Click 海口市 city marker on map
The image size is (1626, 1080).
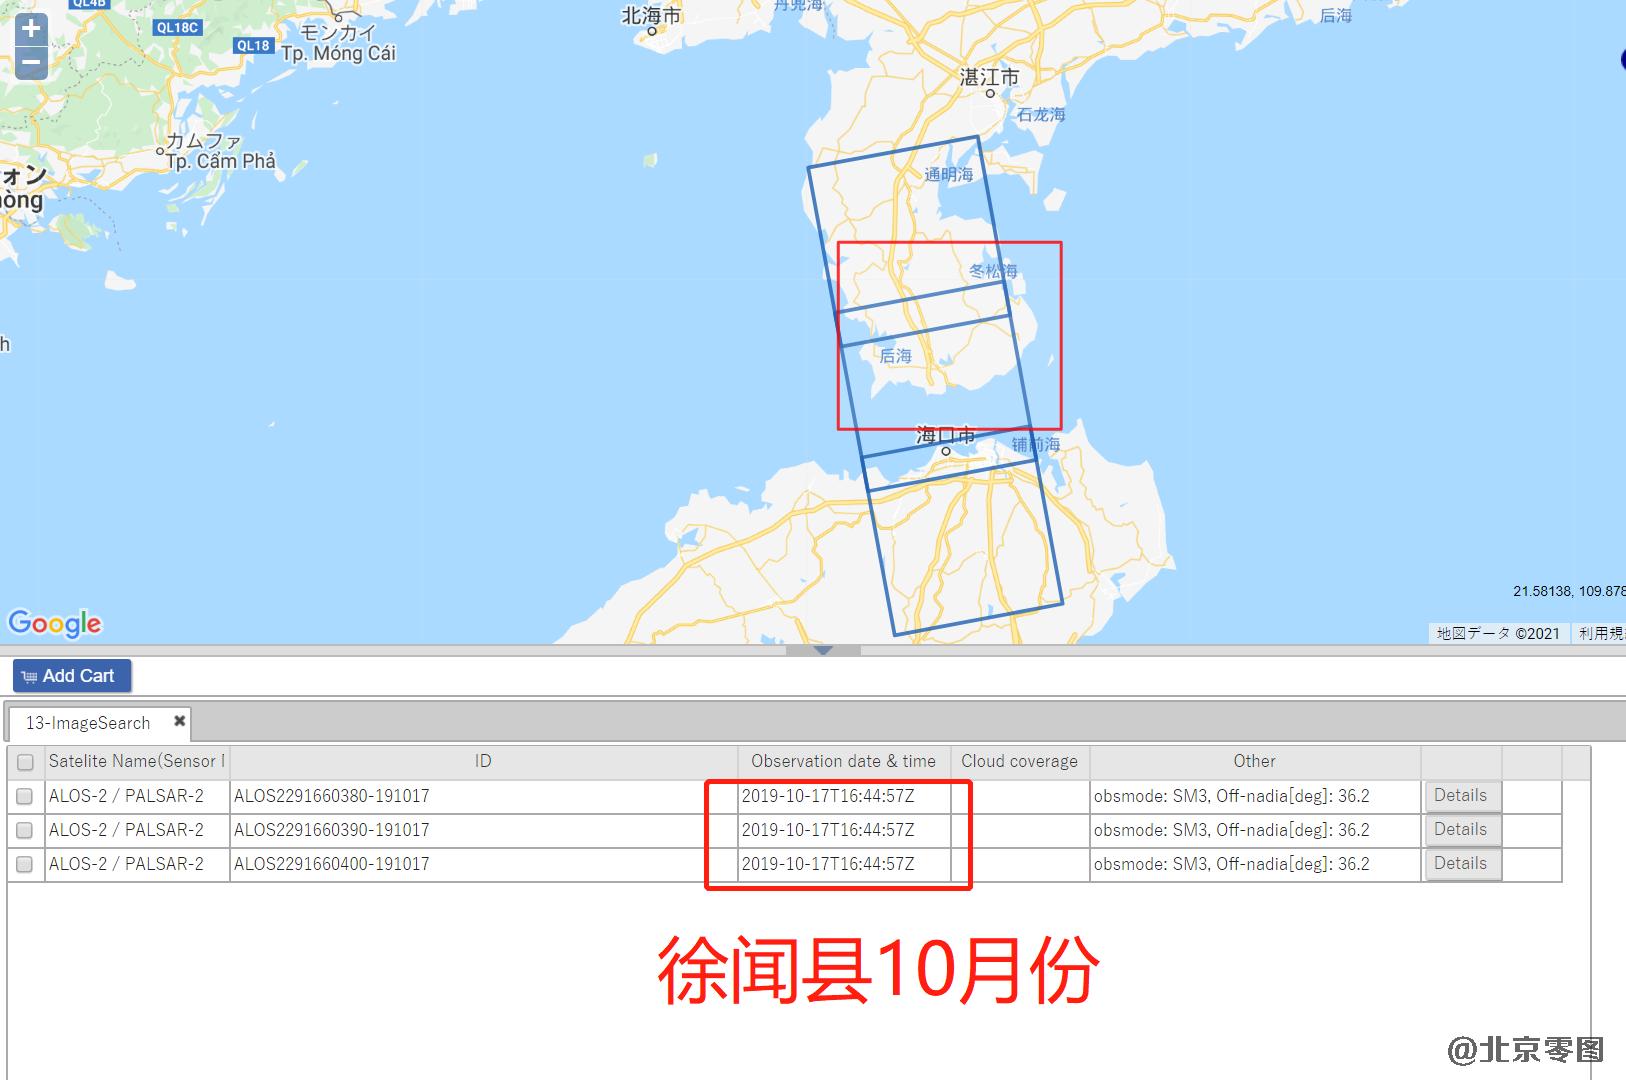[946, 451]
